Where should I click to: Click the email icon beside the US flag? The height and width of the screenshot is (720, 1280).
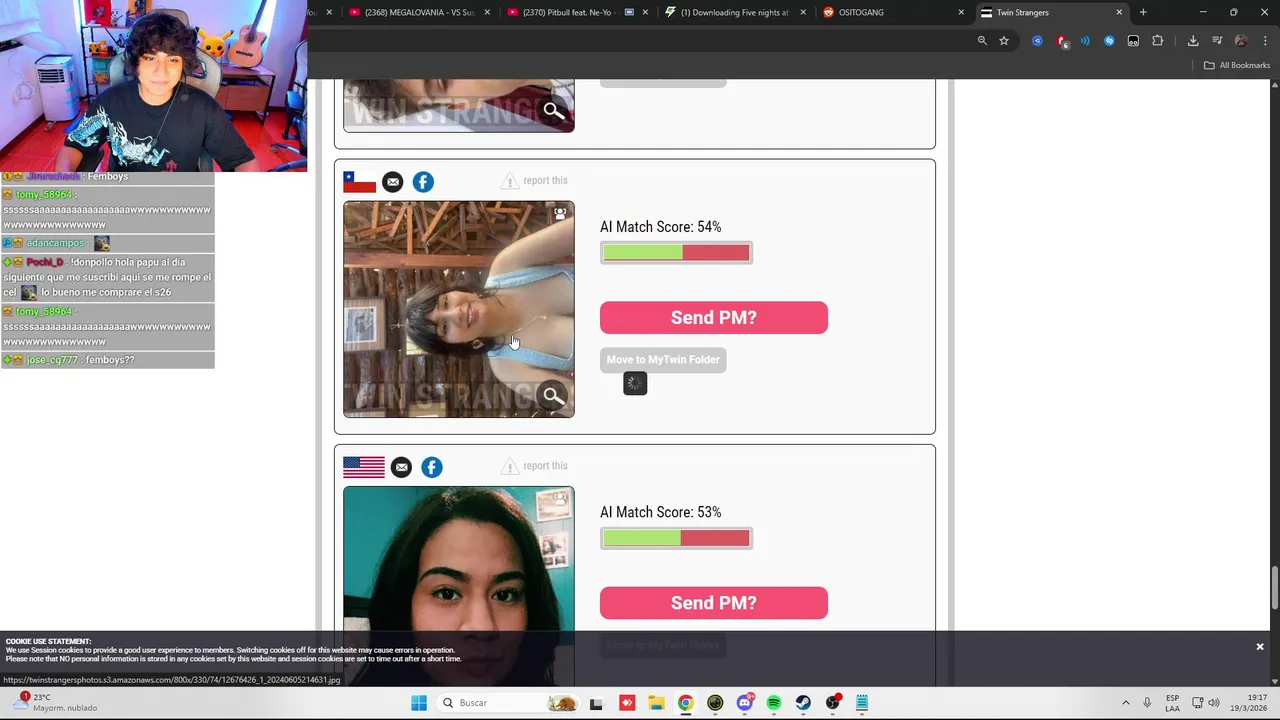click(401, 467)
